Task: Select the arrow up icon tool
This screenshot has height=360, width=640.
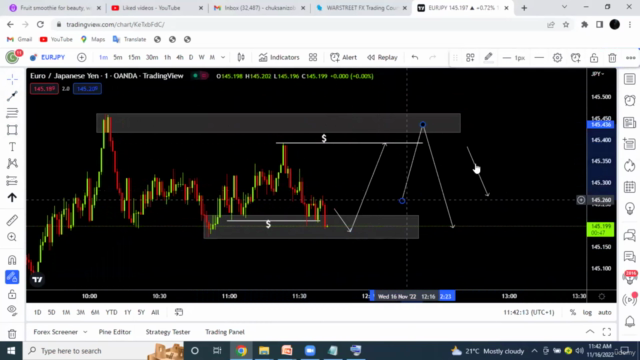Action: [12, 198]
